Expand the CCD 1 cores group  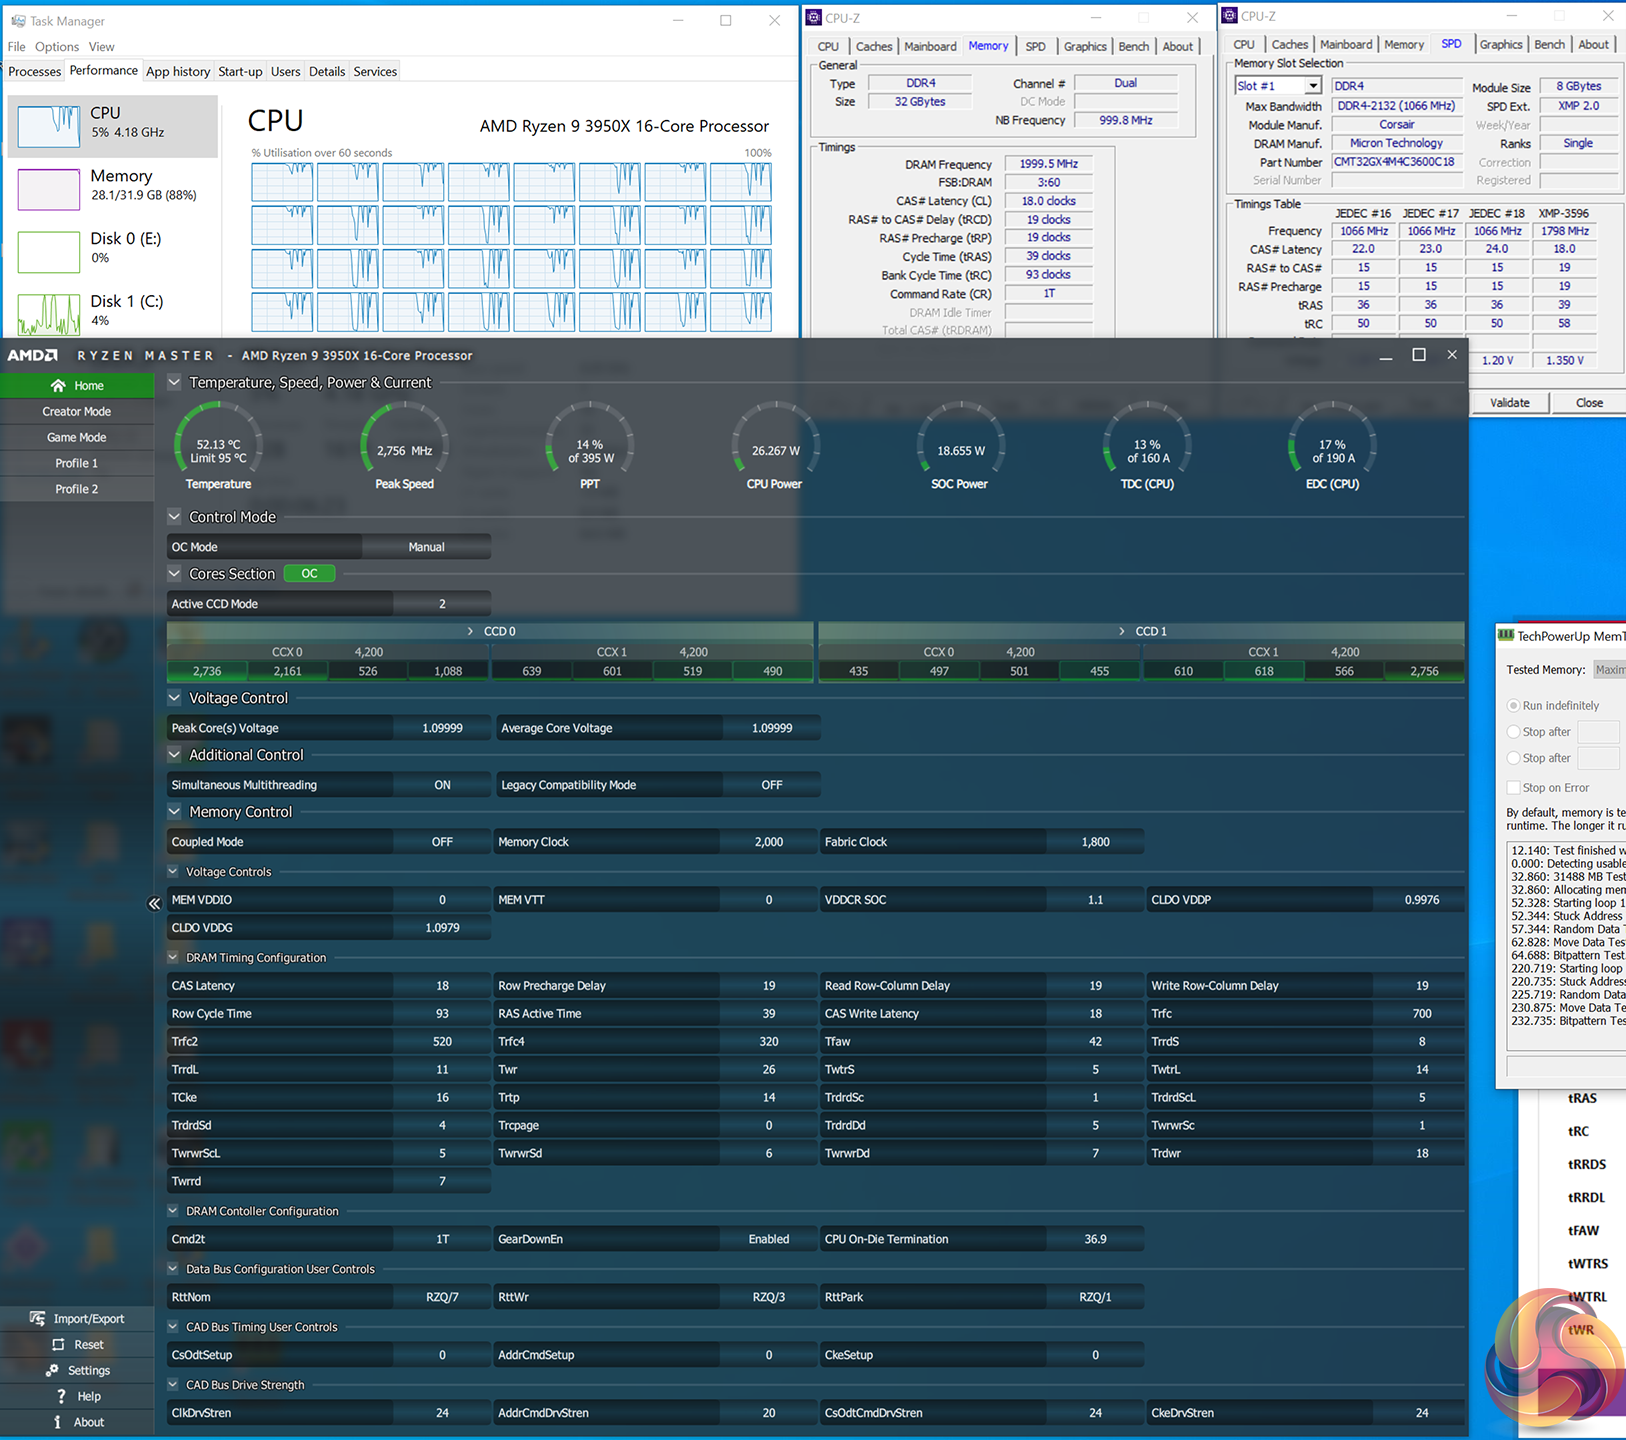pyautogui.click(x=1122, y=631)
